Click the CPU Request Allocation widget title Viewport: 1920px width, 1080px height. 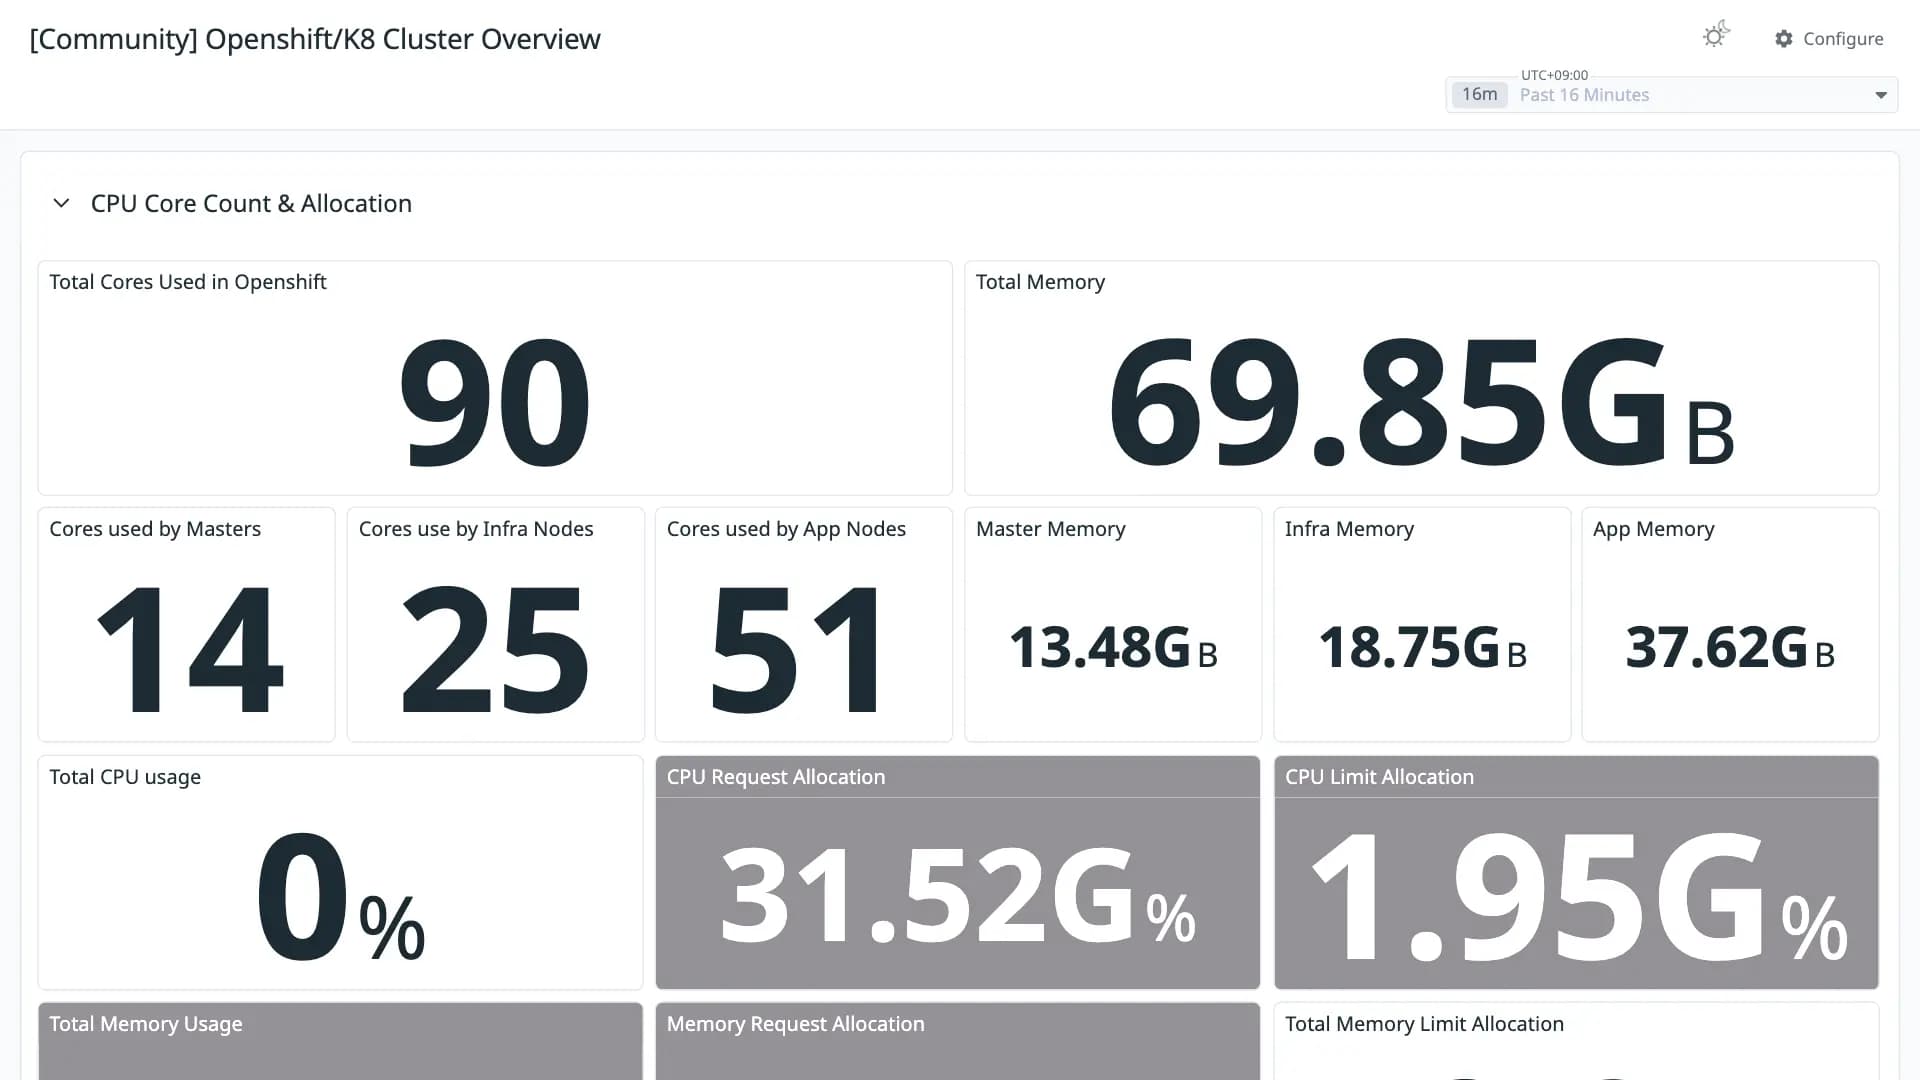(x=776, y=777)
